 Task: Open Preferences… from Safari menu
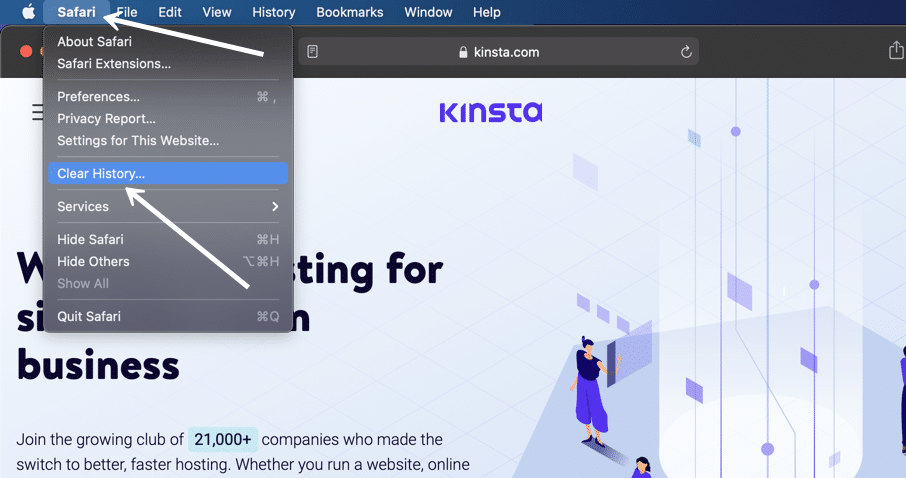pyautogui.click(x=98, y=97)
